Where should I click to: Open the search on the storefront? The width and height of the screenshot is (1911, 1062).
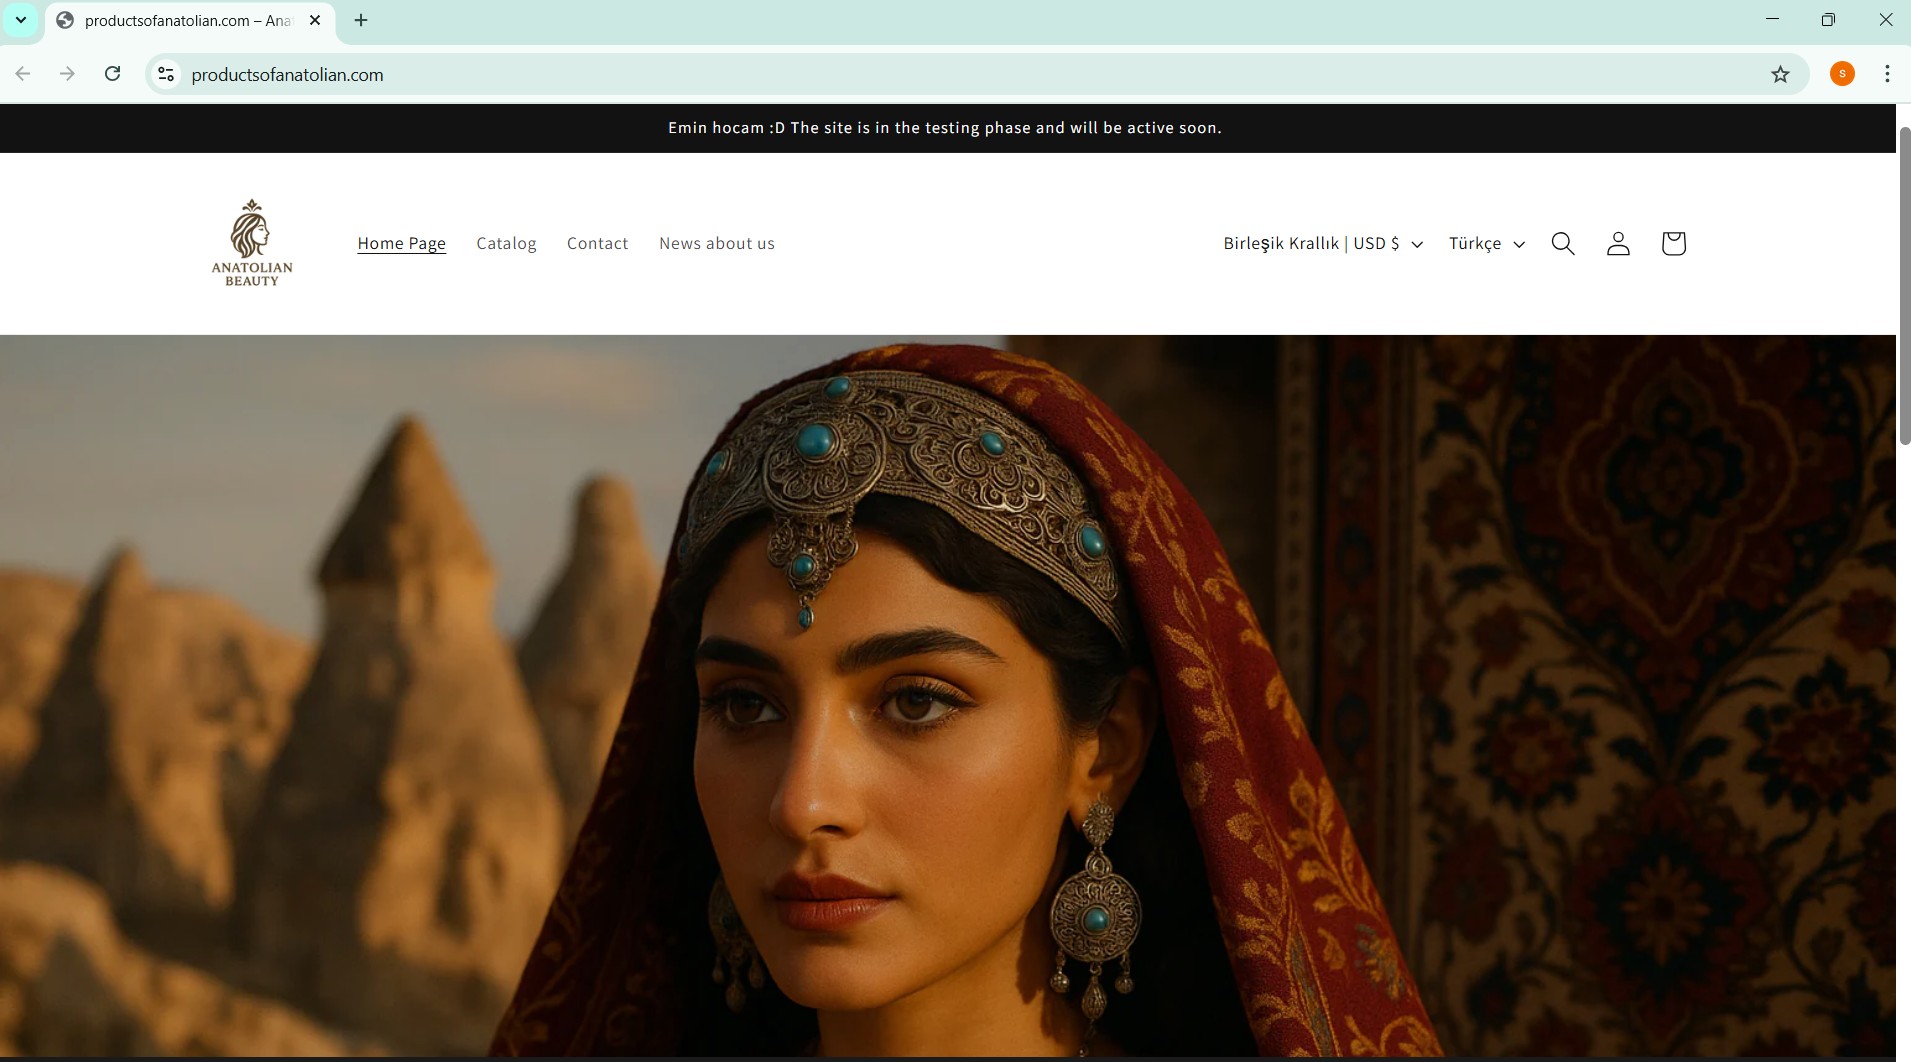[1563, 243]
